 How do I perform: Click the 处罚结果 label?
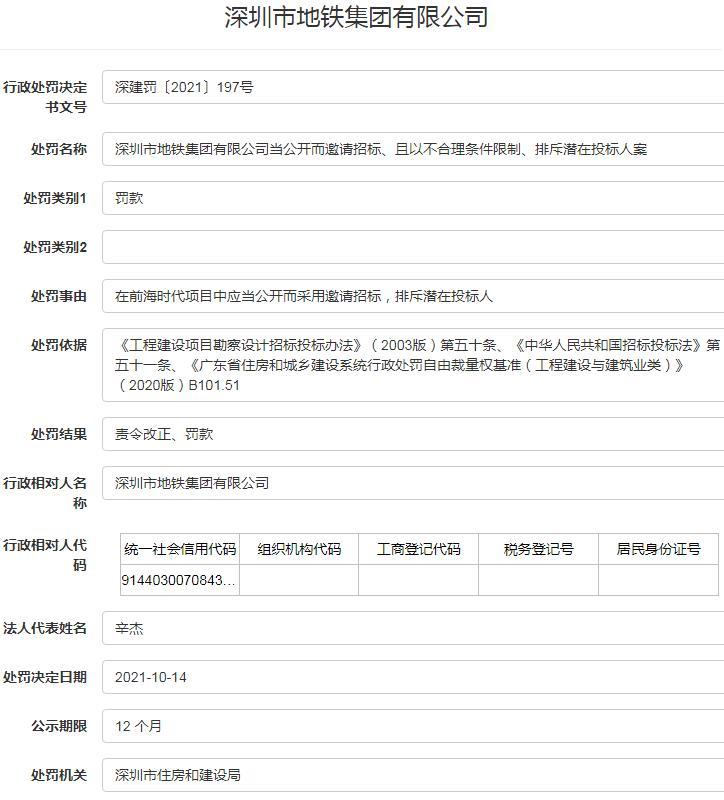[x=59, y=434]
